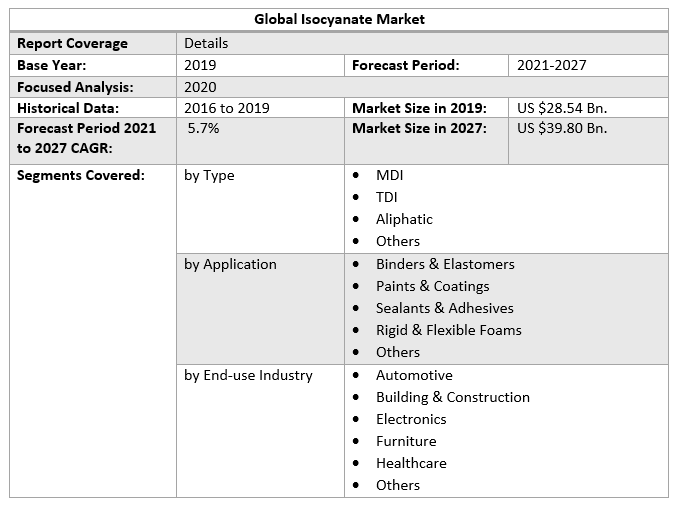Click the Base Year value 2019
The image size is (677, 510).
coord(200,65)
